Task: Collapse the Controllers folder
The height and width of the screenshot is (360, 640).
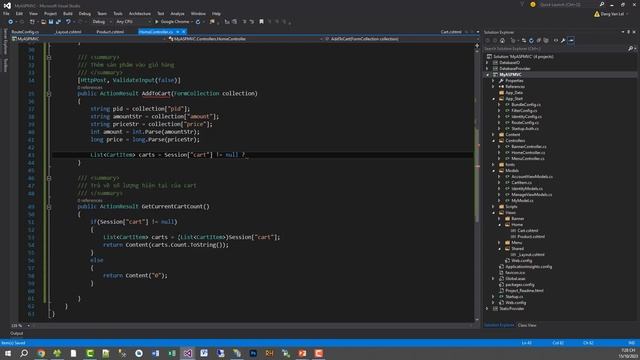Action: (x=493, y=141)
